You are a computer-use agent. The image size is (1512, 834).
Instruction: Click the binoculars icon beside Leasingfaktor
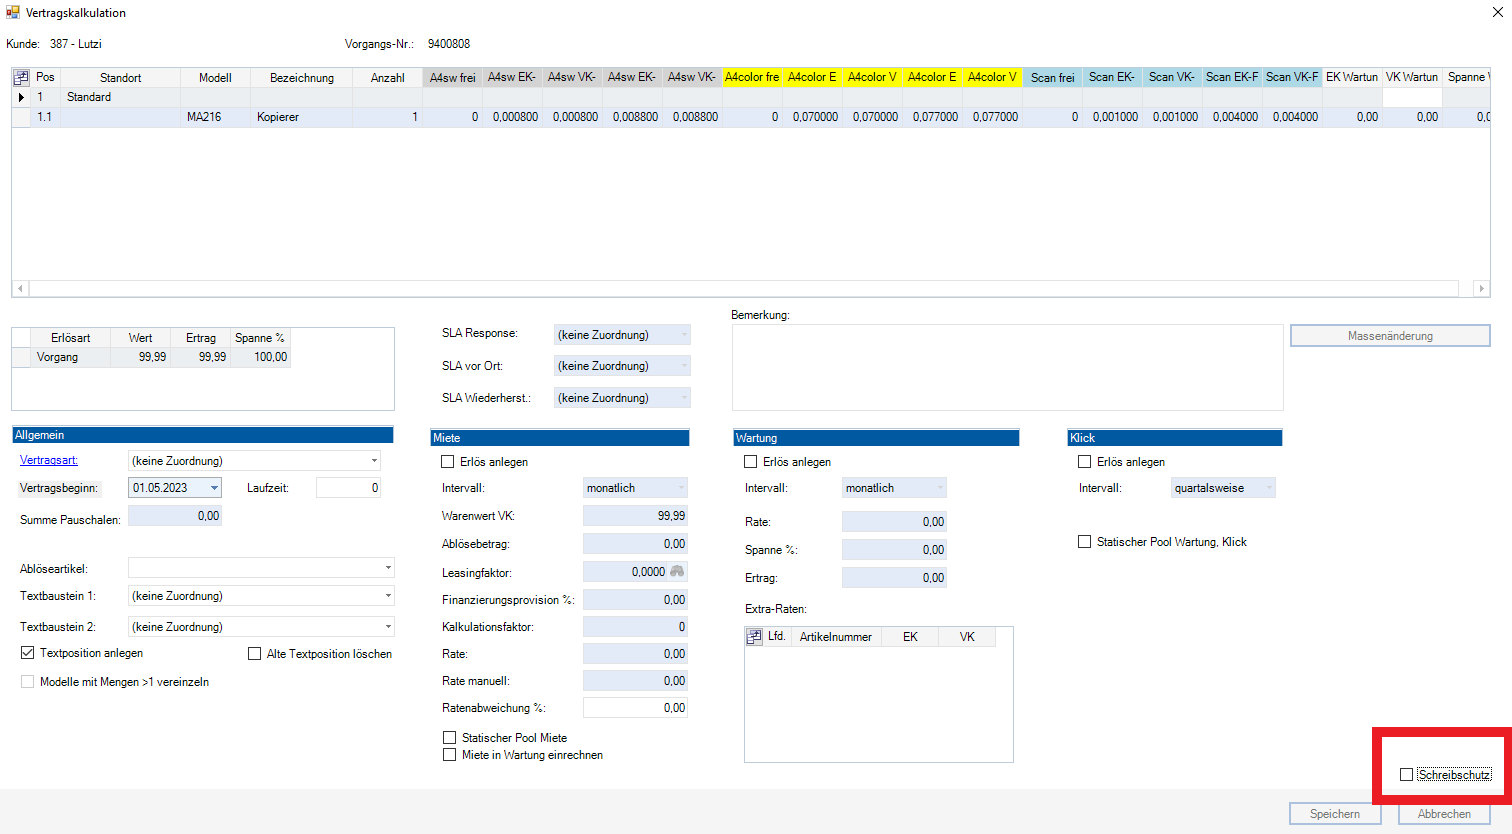click(x=677, y=572)
